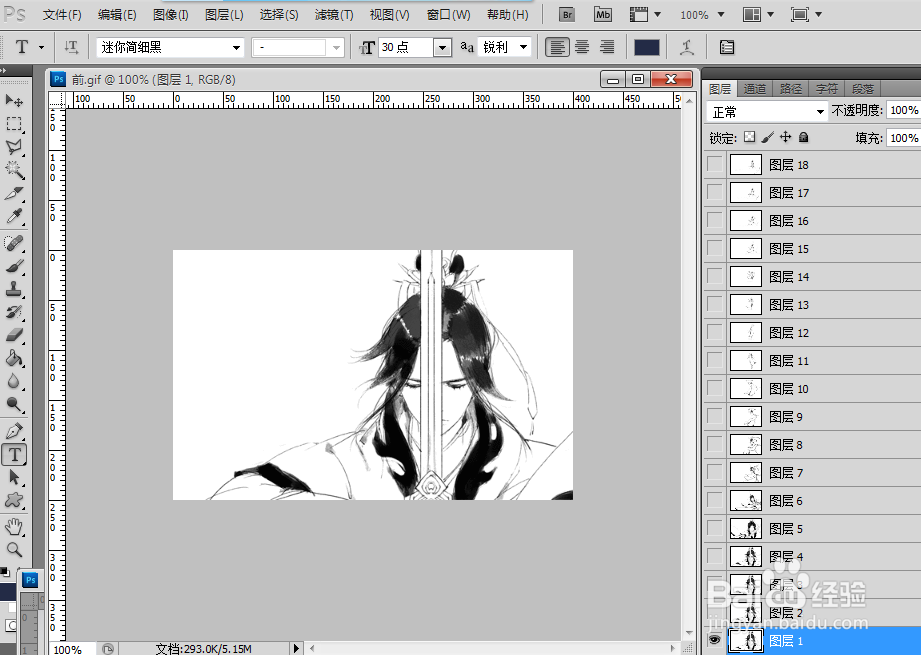Image resolution: width=921 pixels, height=655 pixels.
Task: Open Type tool preset picker arrow
Action: 41,47
